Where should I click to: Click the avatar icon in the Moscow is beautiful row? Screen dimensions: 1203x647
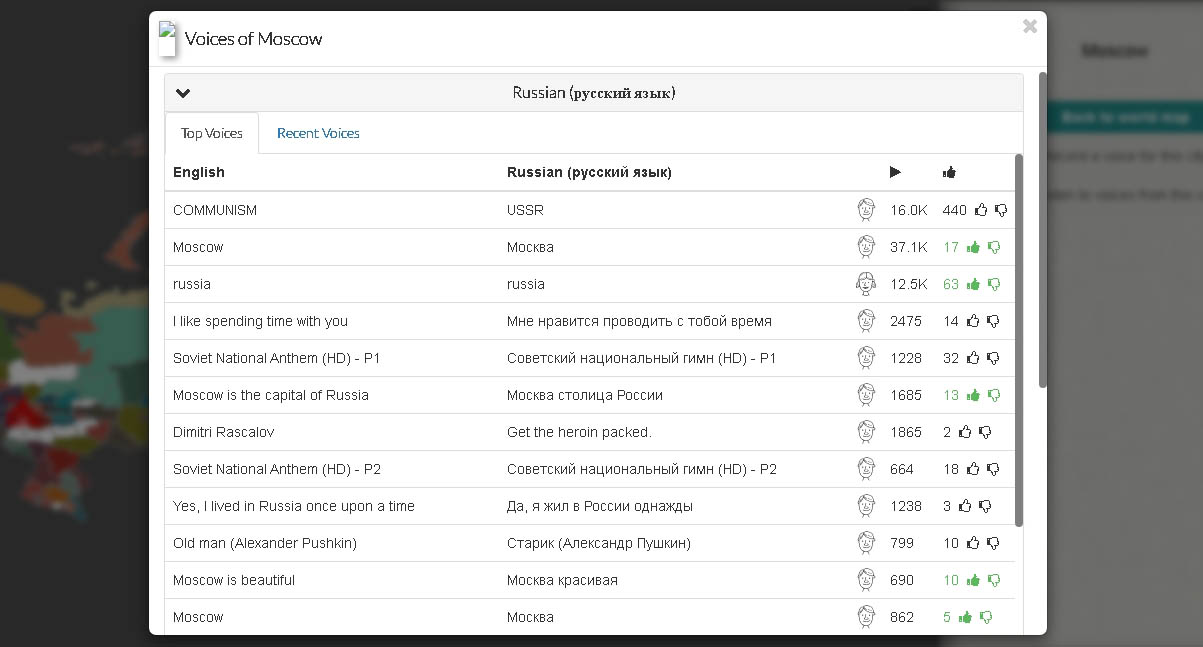866,580
